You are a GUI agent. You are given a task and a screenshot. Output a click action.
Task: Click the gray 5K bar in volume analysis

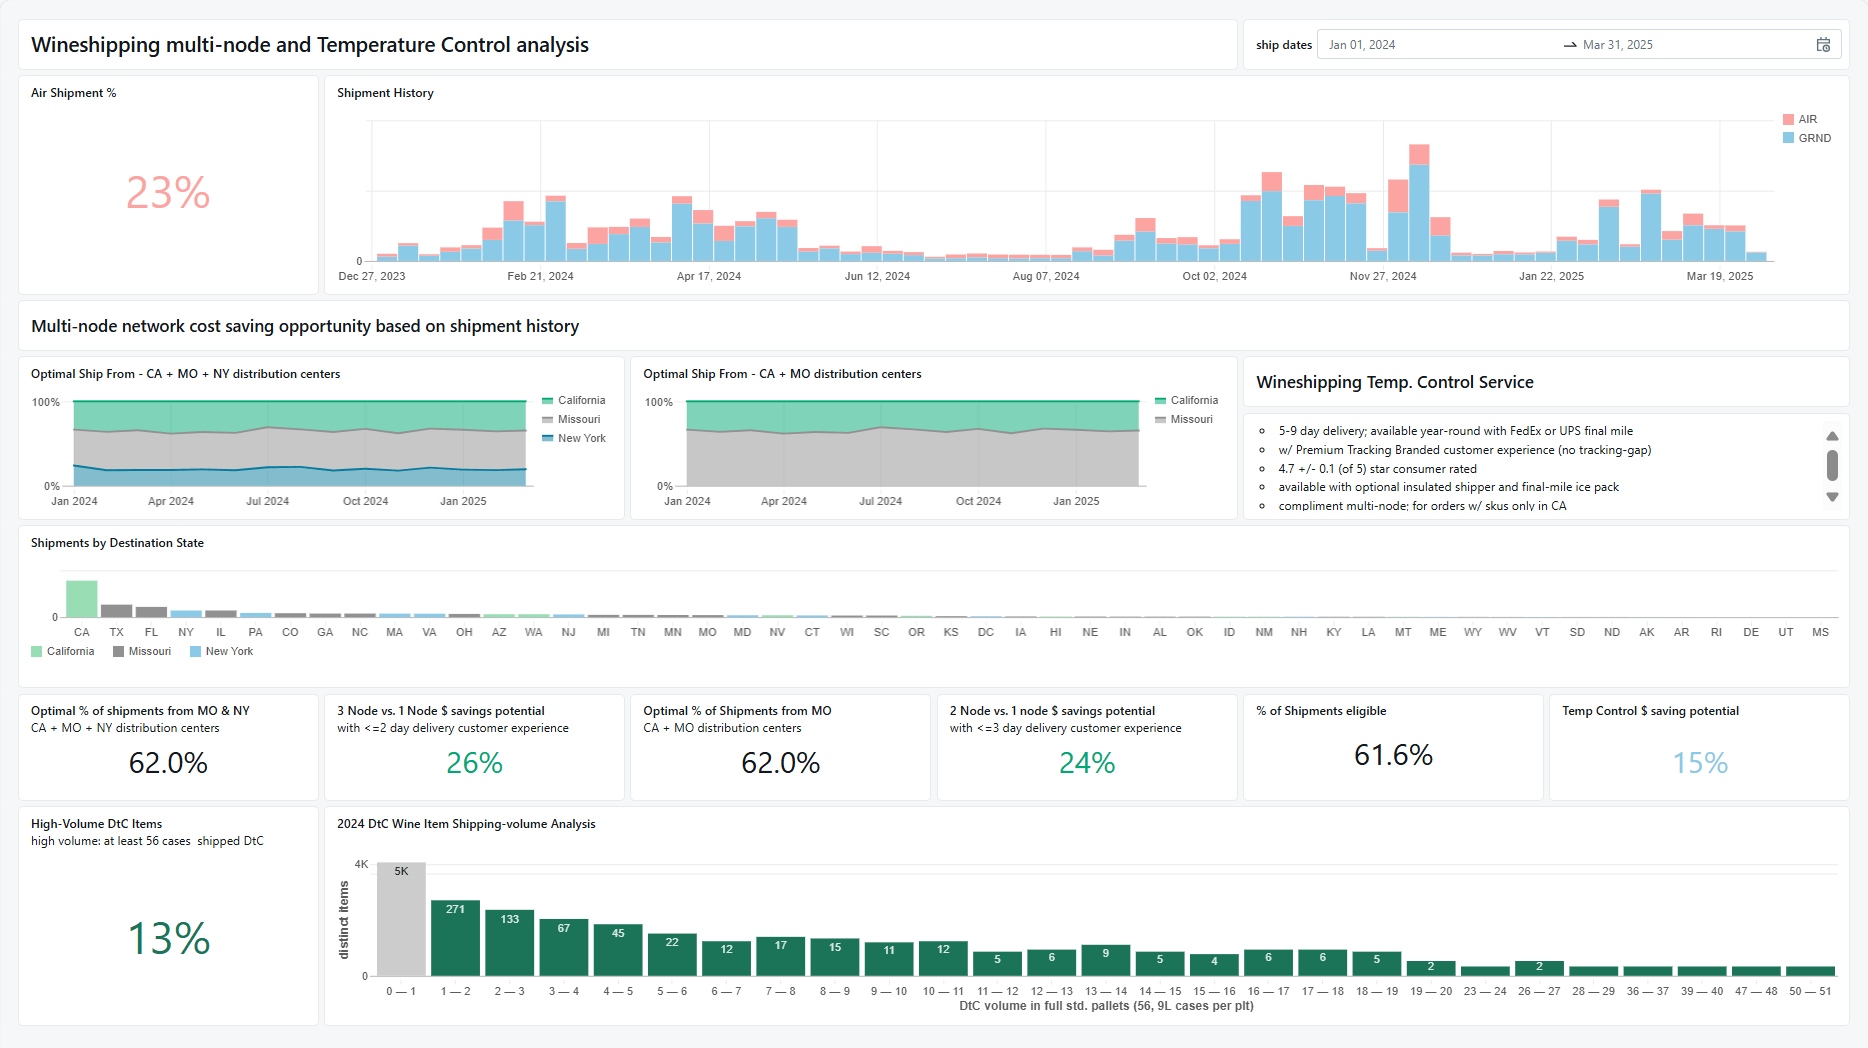pos(401,918)
